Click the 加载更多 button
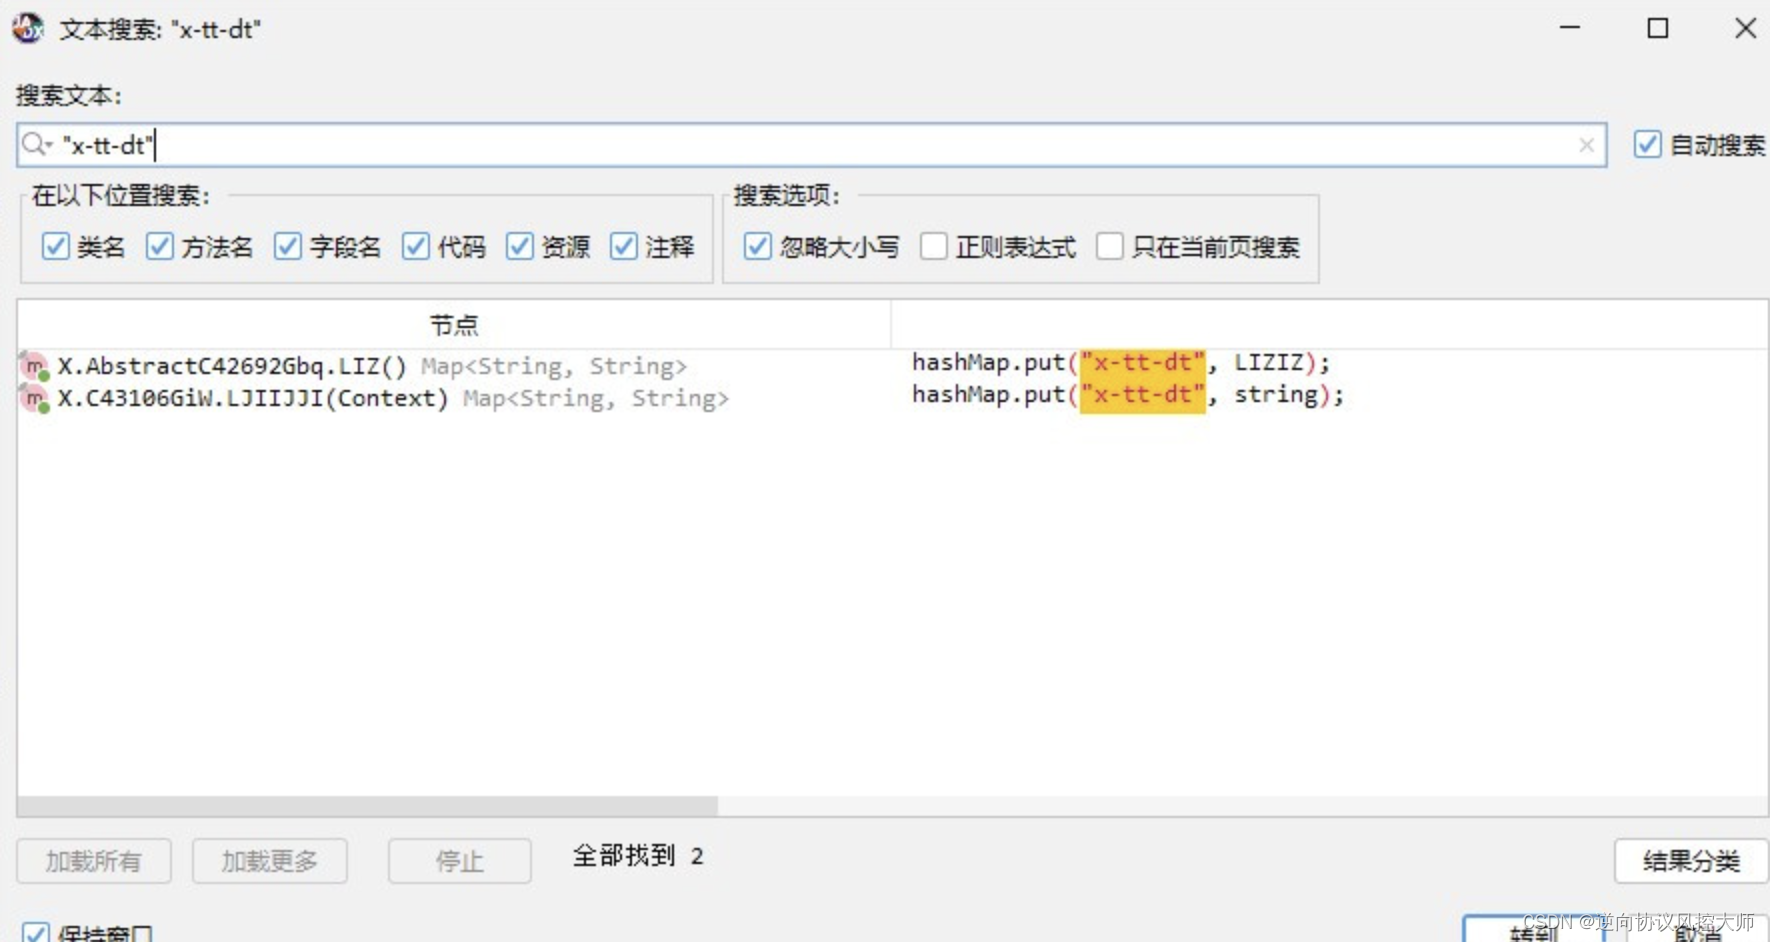Image resolution: width=1770 pixels, height=942 pixels. [269, 861]
